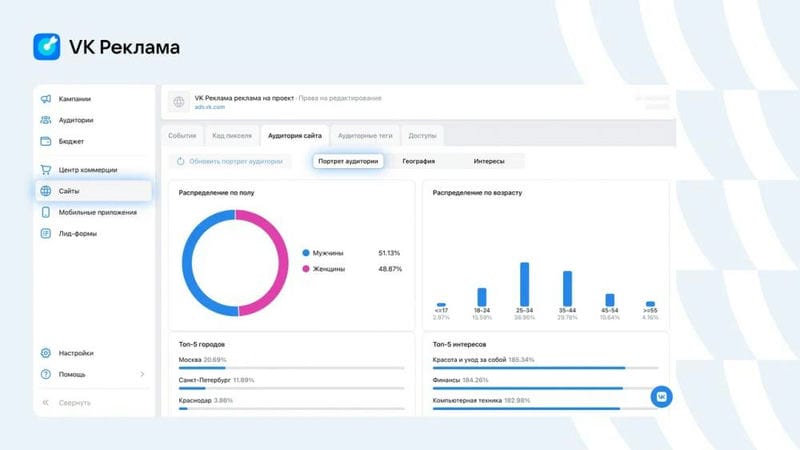The height and width of the screenshot is (450, 800).
Task: Click the 18-24 age bar
Action: coord(482,297)
